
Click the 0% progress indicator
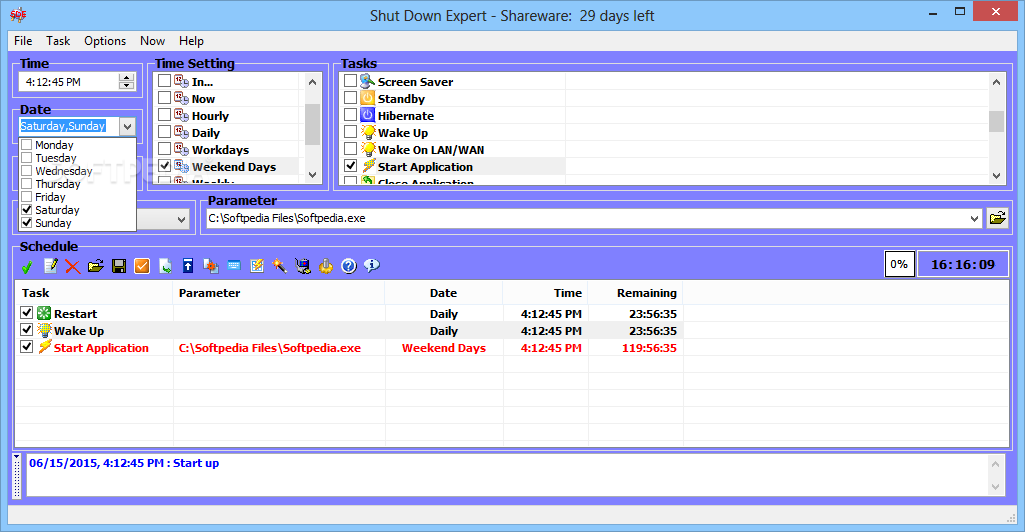click(899, 264)
